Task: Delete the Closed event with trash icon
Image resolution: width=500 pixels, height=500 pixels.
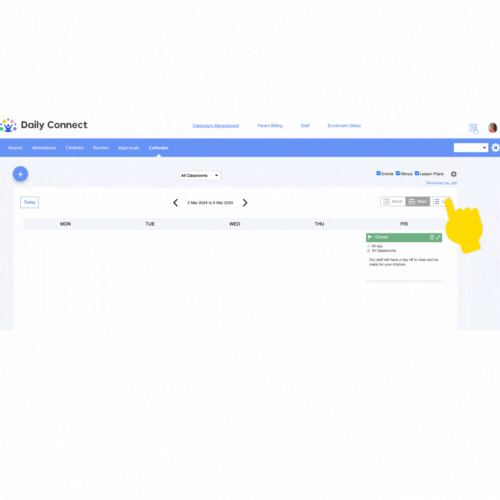Action: 432,237
